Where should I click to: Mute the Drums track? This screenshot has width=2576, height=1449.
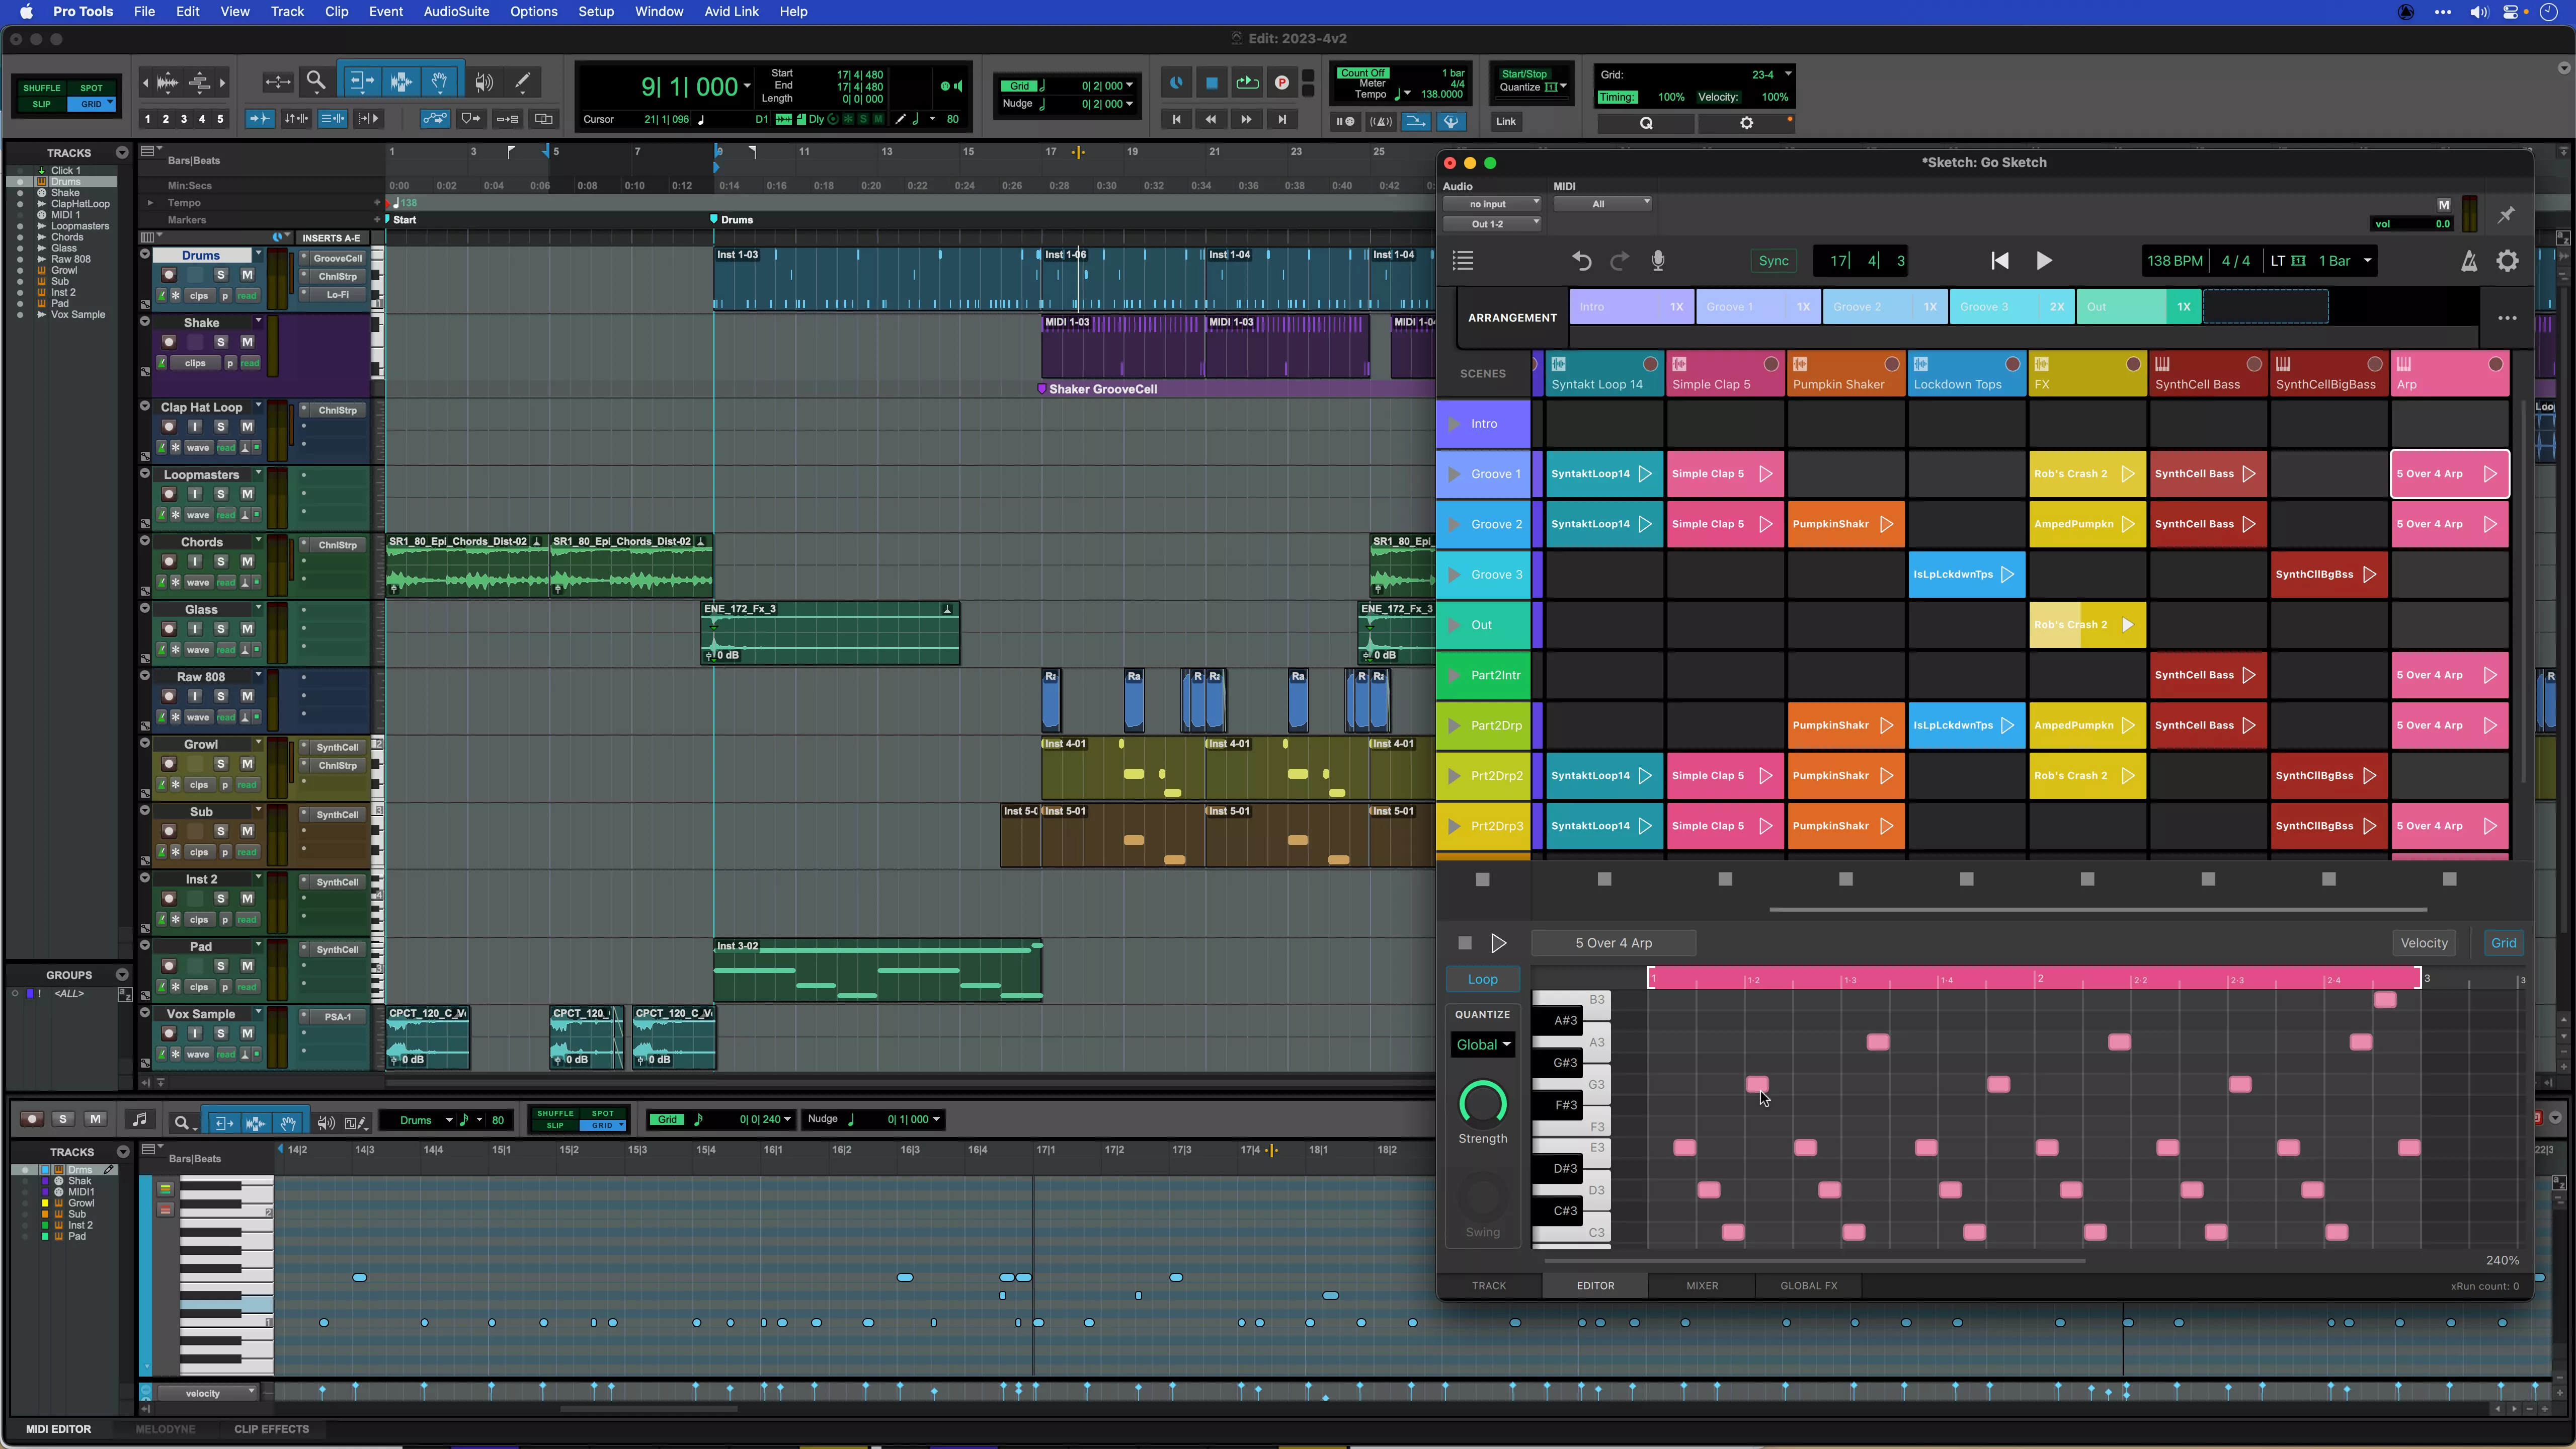tap(247, 275)
